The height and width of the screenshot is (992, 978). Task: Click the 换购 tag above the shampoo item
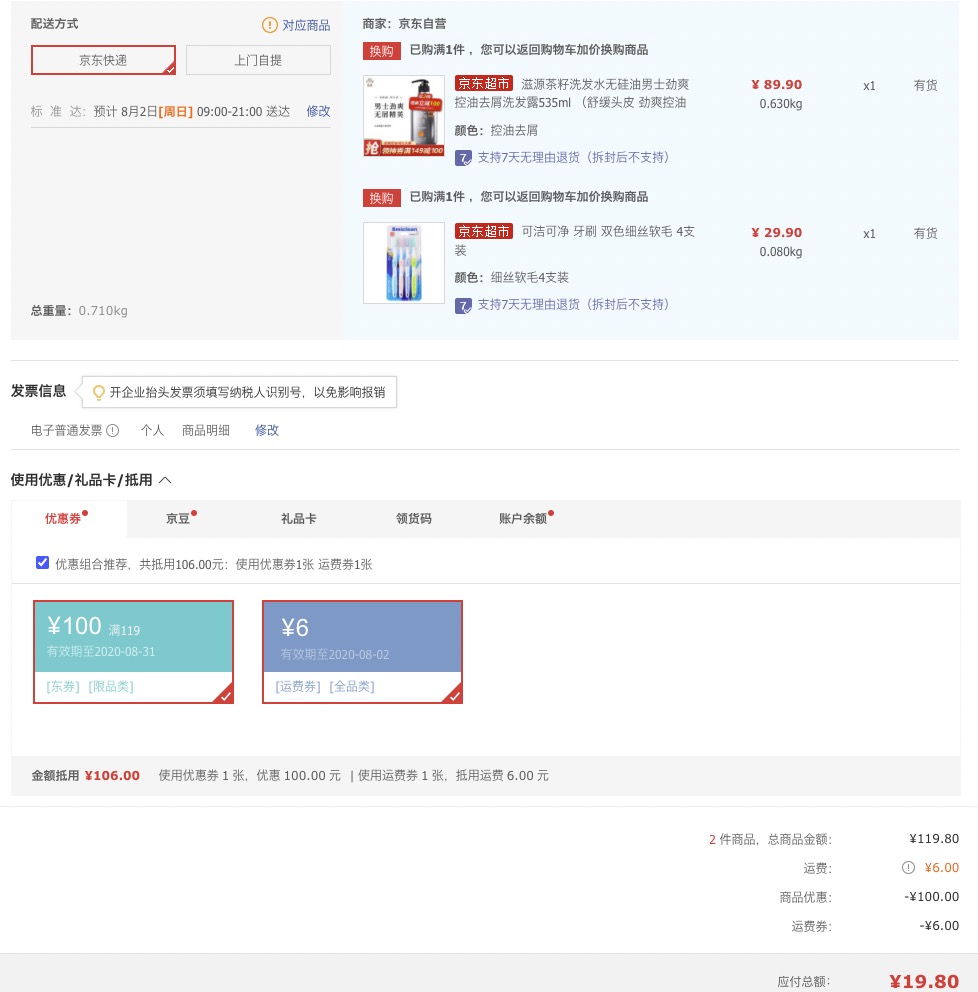(381, 51)
